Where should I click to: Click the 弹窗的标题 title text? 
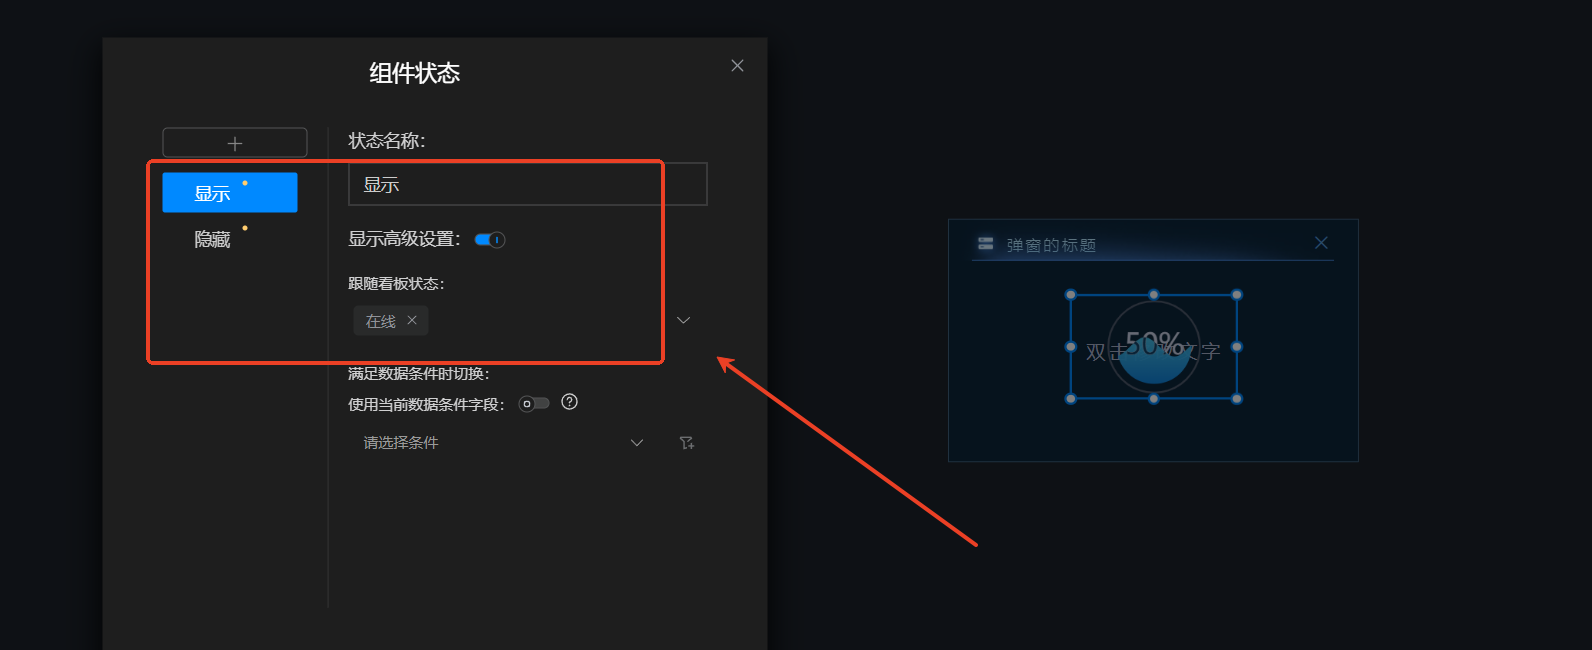coord(1051,245)
